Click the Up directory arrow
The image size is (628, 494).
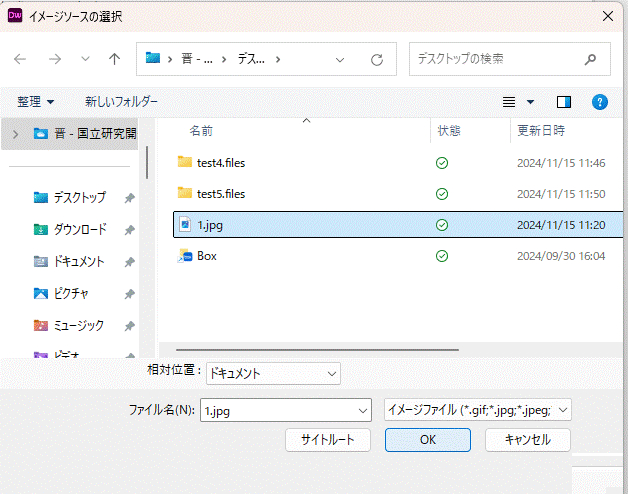[x=114, y=59]
